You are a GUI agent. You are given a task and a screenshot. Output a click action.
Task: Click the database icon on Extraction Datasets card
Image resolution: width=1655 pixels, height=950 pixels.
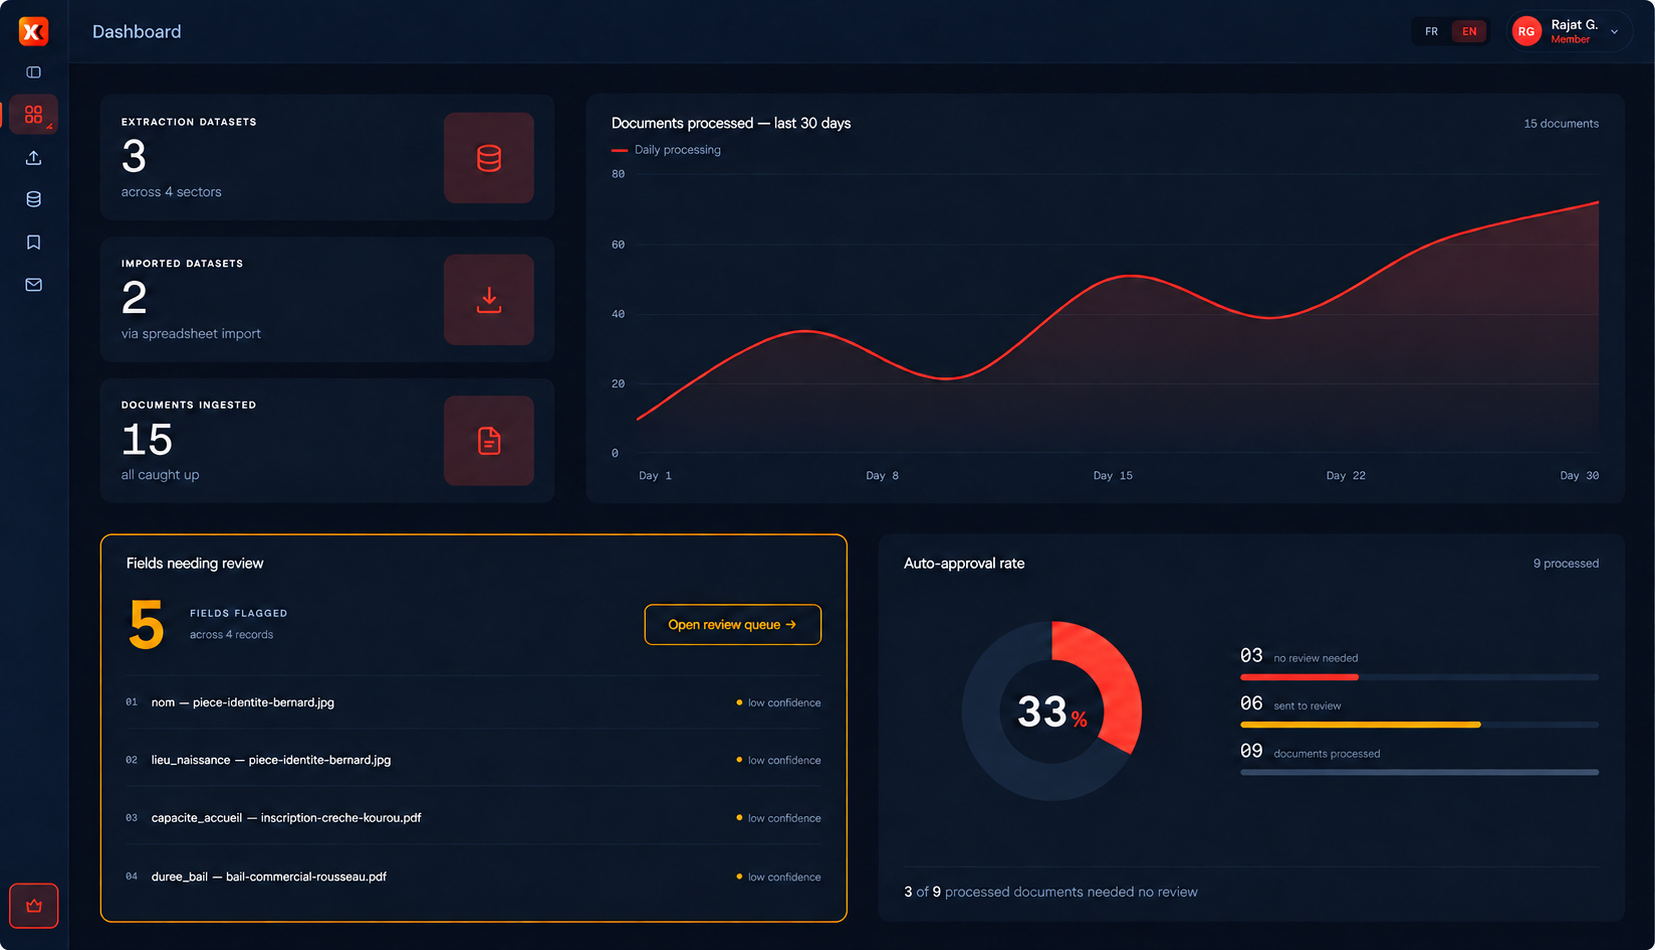[489, 158]
